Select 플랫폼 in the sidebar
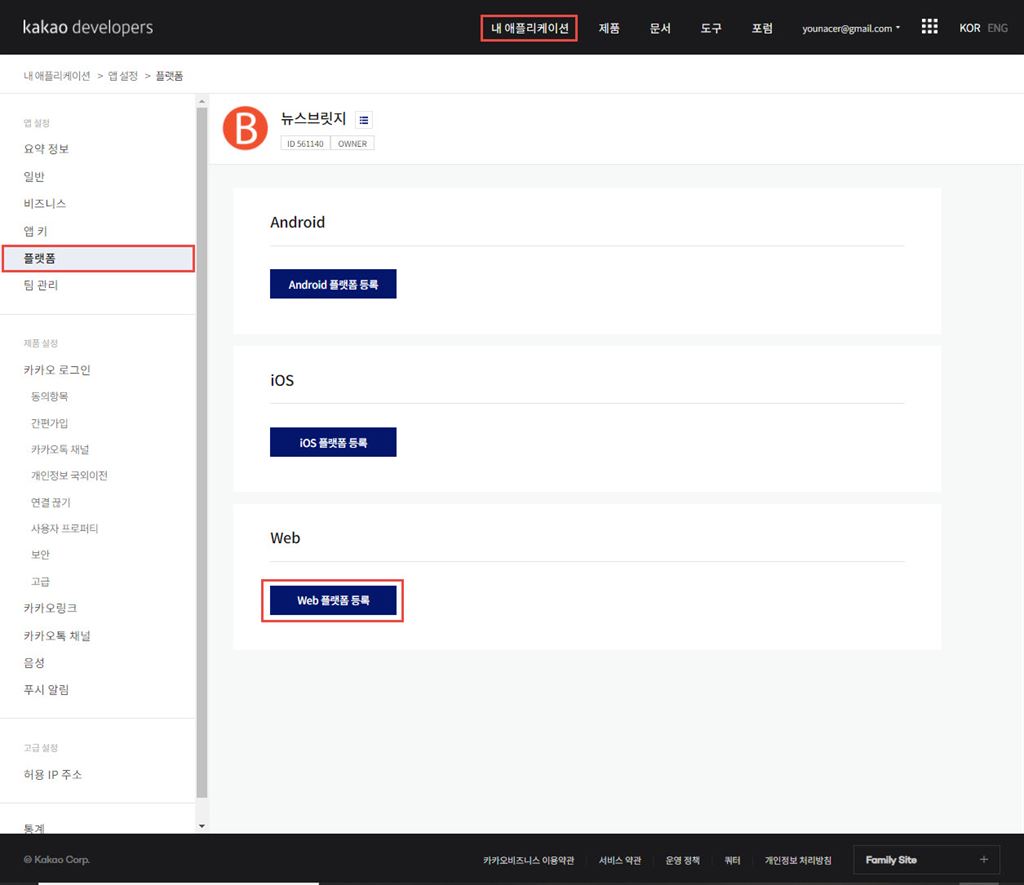Image resolution: width=1024 pixels, height=885 pixels. [x=98, y=258]
